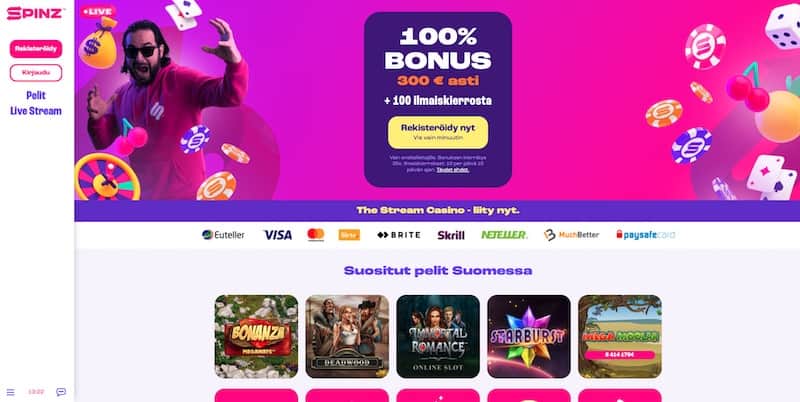This screenshot has width=800, height=402.
Task: Click the pink Rekisteröidy sidebar button
Action: (x=36, y=49)
